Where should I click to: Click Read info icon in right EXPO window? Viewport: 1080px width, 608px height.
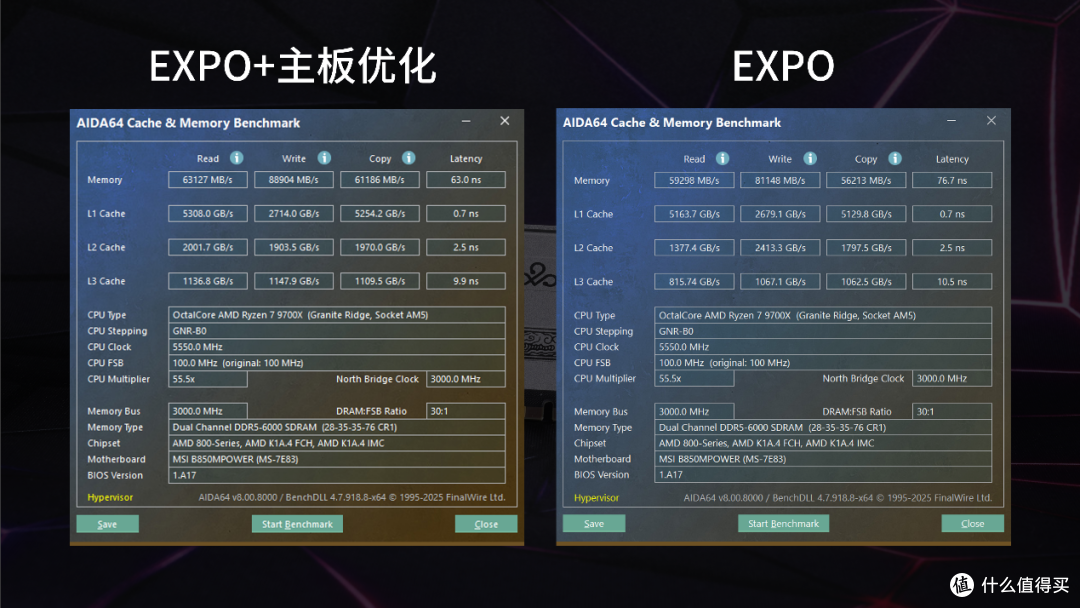723,158
